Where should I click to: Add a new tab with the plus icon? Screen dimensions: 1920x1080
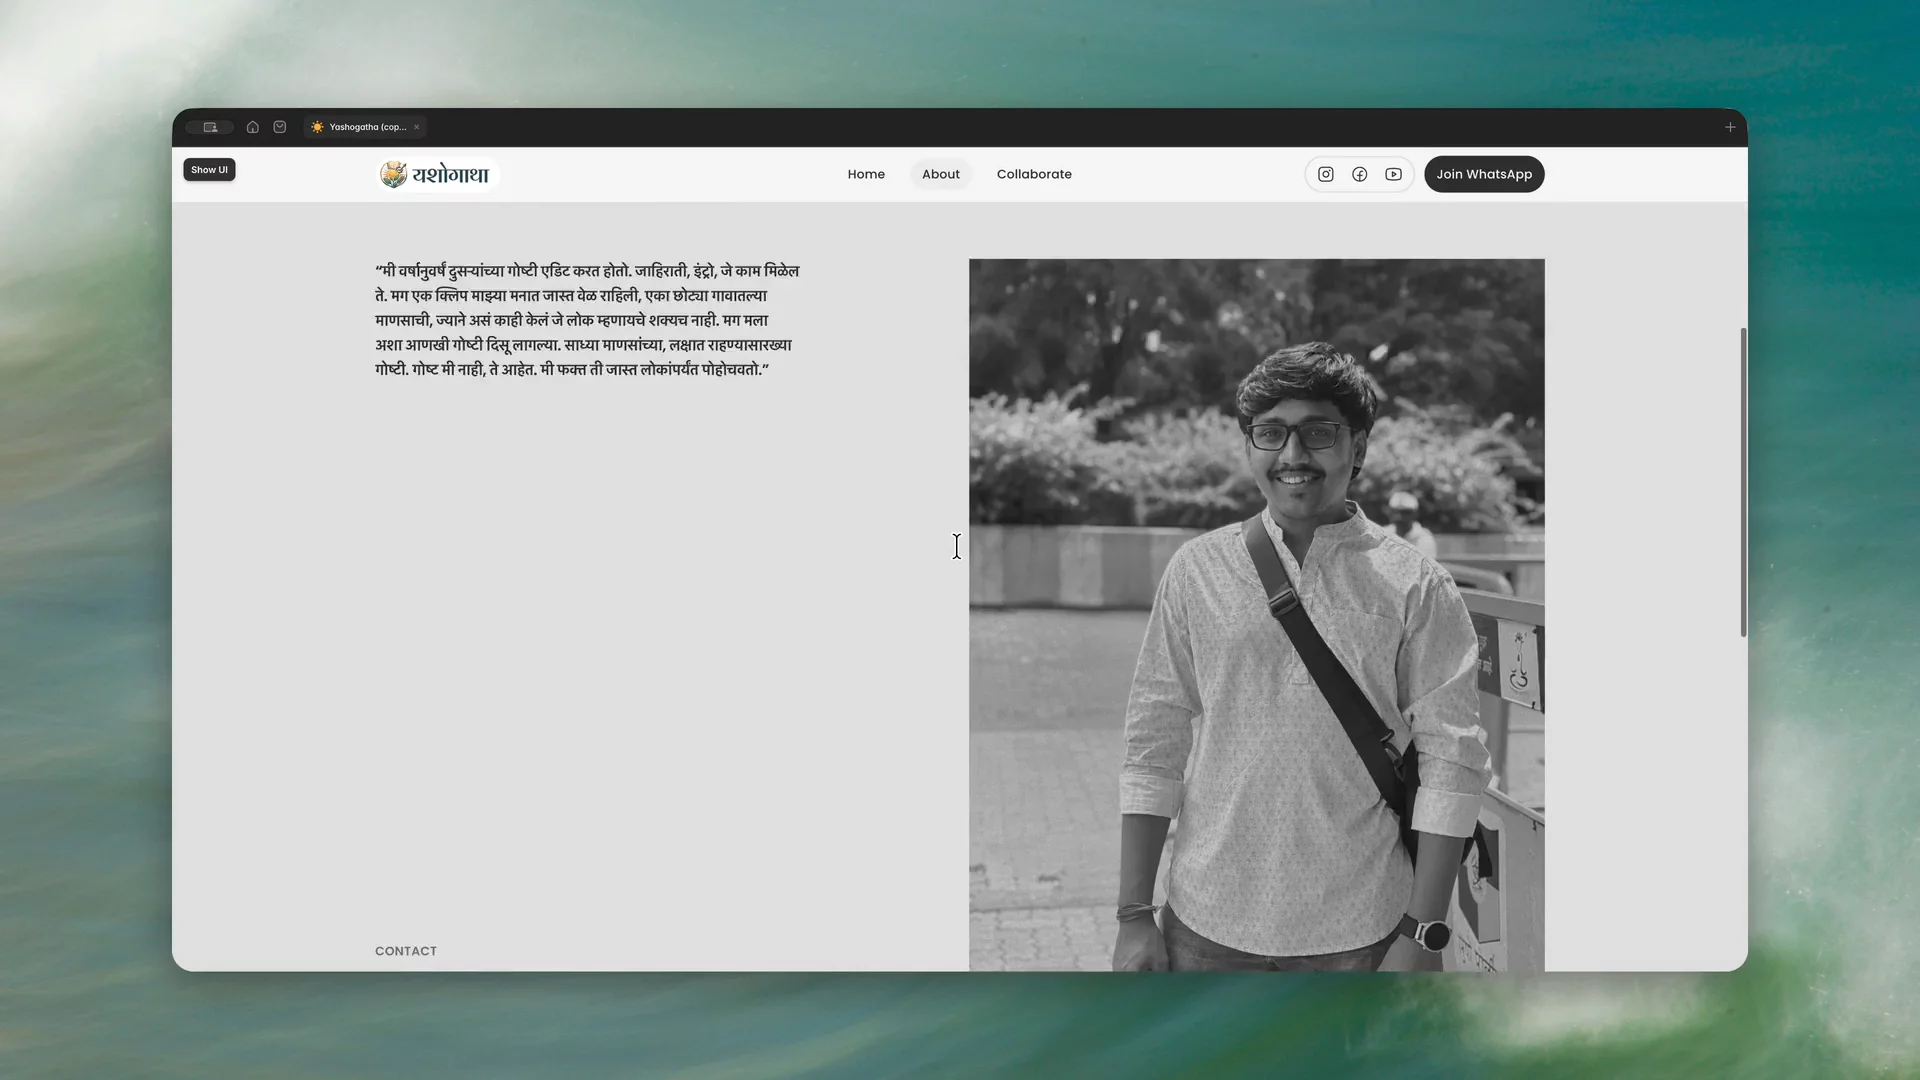(x=1730, y=127)
